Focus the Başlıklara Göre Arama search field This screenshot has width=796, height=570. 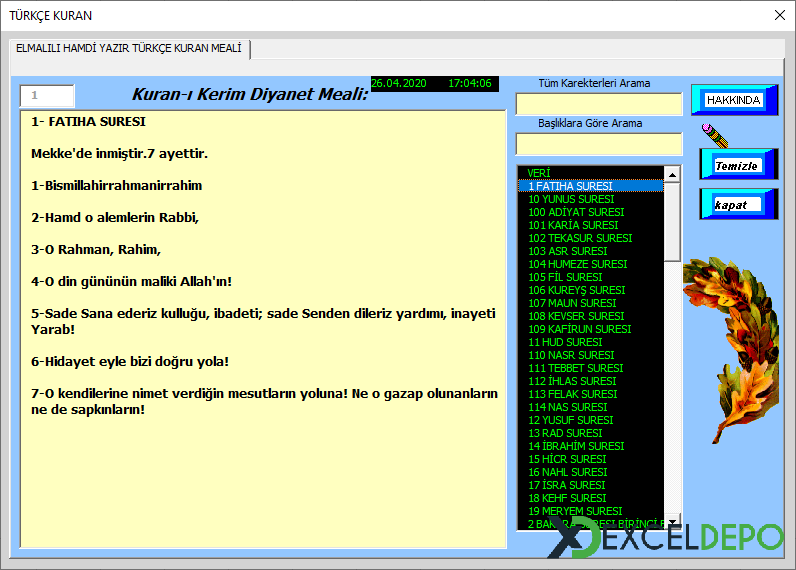point(599,144)
